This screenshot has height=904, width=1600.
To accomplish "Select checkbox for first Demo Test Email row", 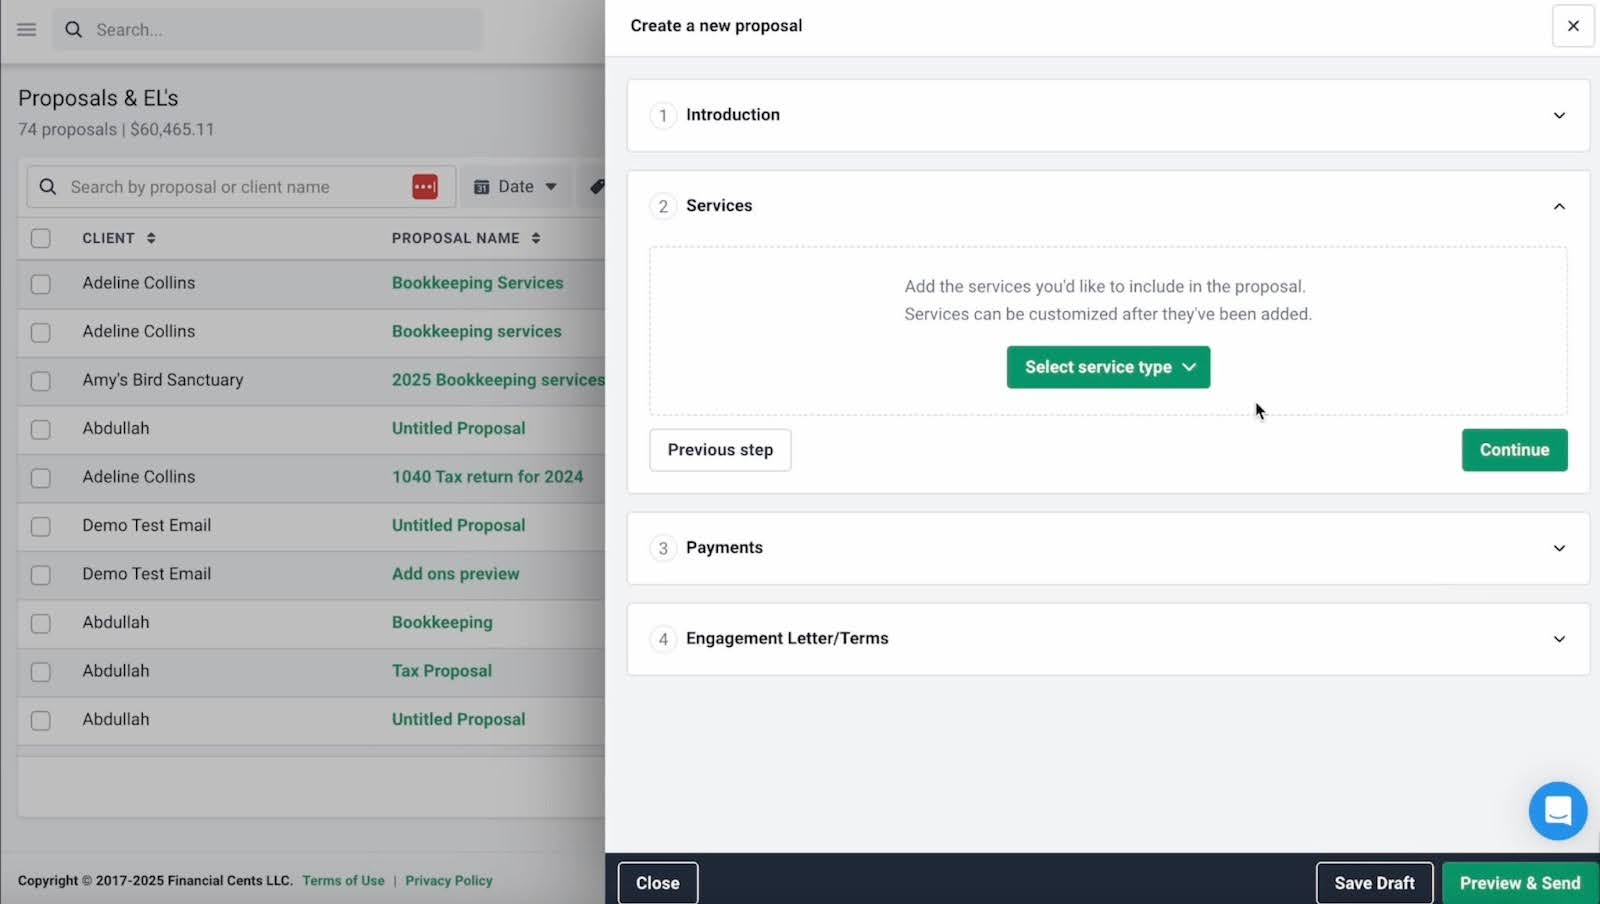I will coord(41,526).
